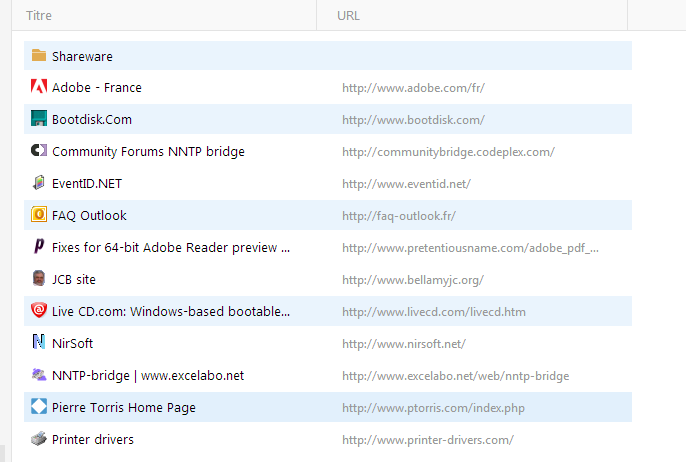The image size is (686, 462).
Task: Click the http://www.bellamyjc.org/ URL
Action: [x=413, y=280]
